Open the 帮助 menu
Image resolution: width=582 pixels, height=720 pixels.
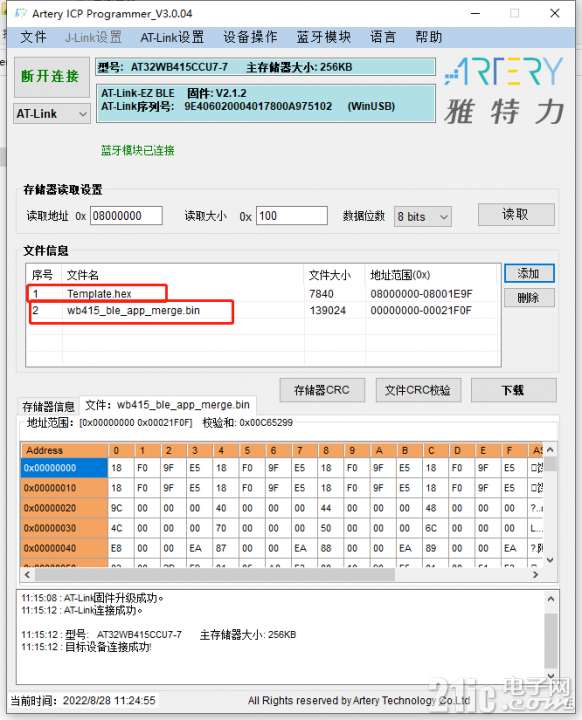[x=429, y=37]
